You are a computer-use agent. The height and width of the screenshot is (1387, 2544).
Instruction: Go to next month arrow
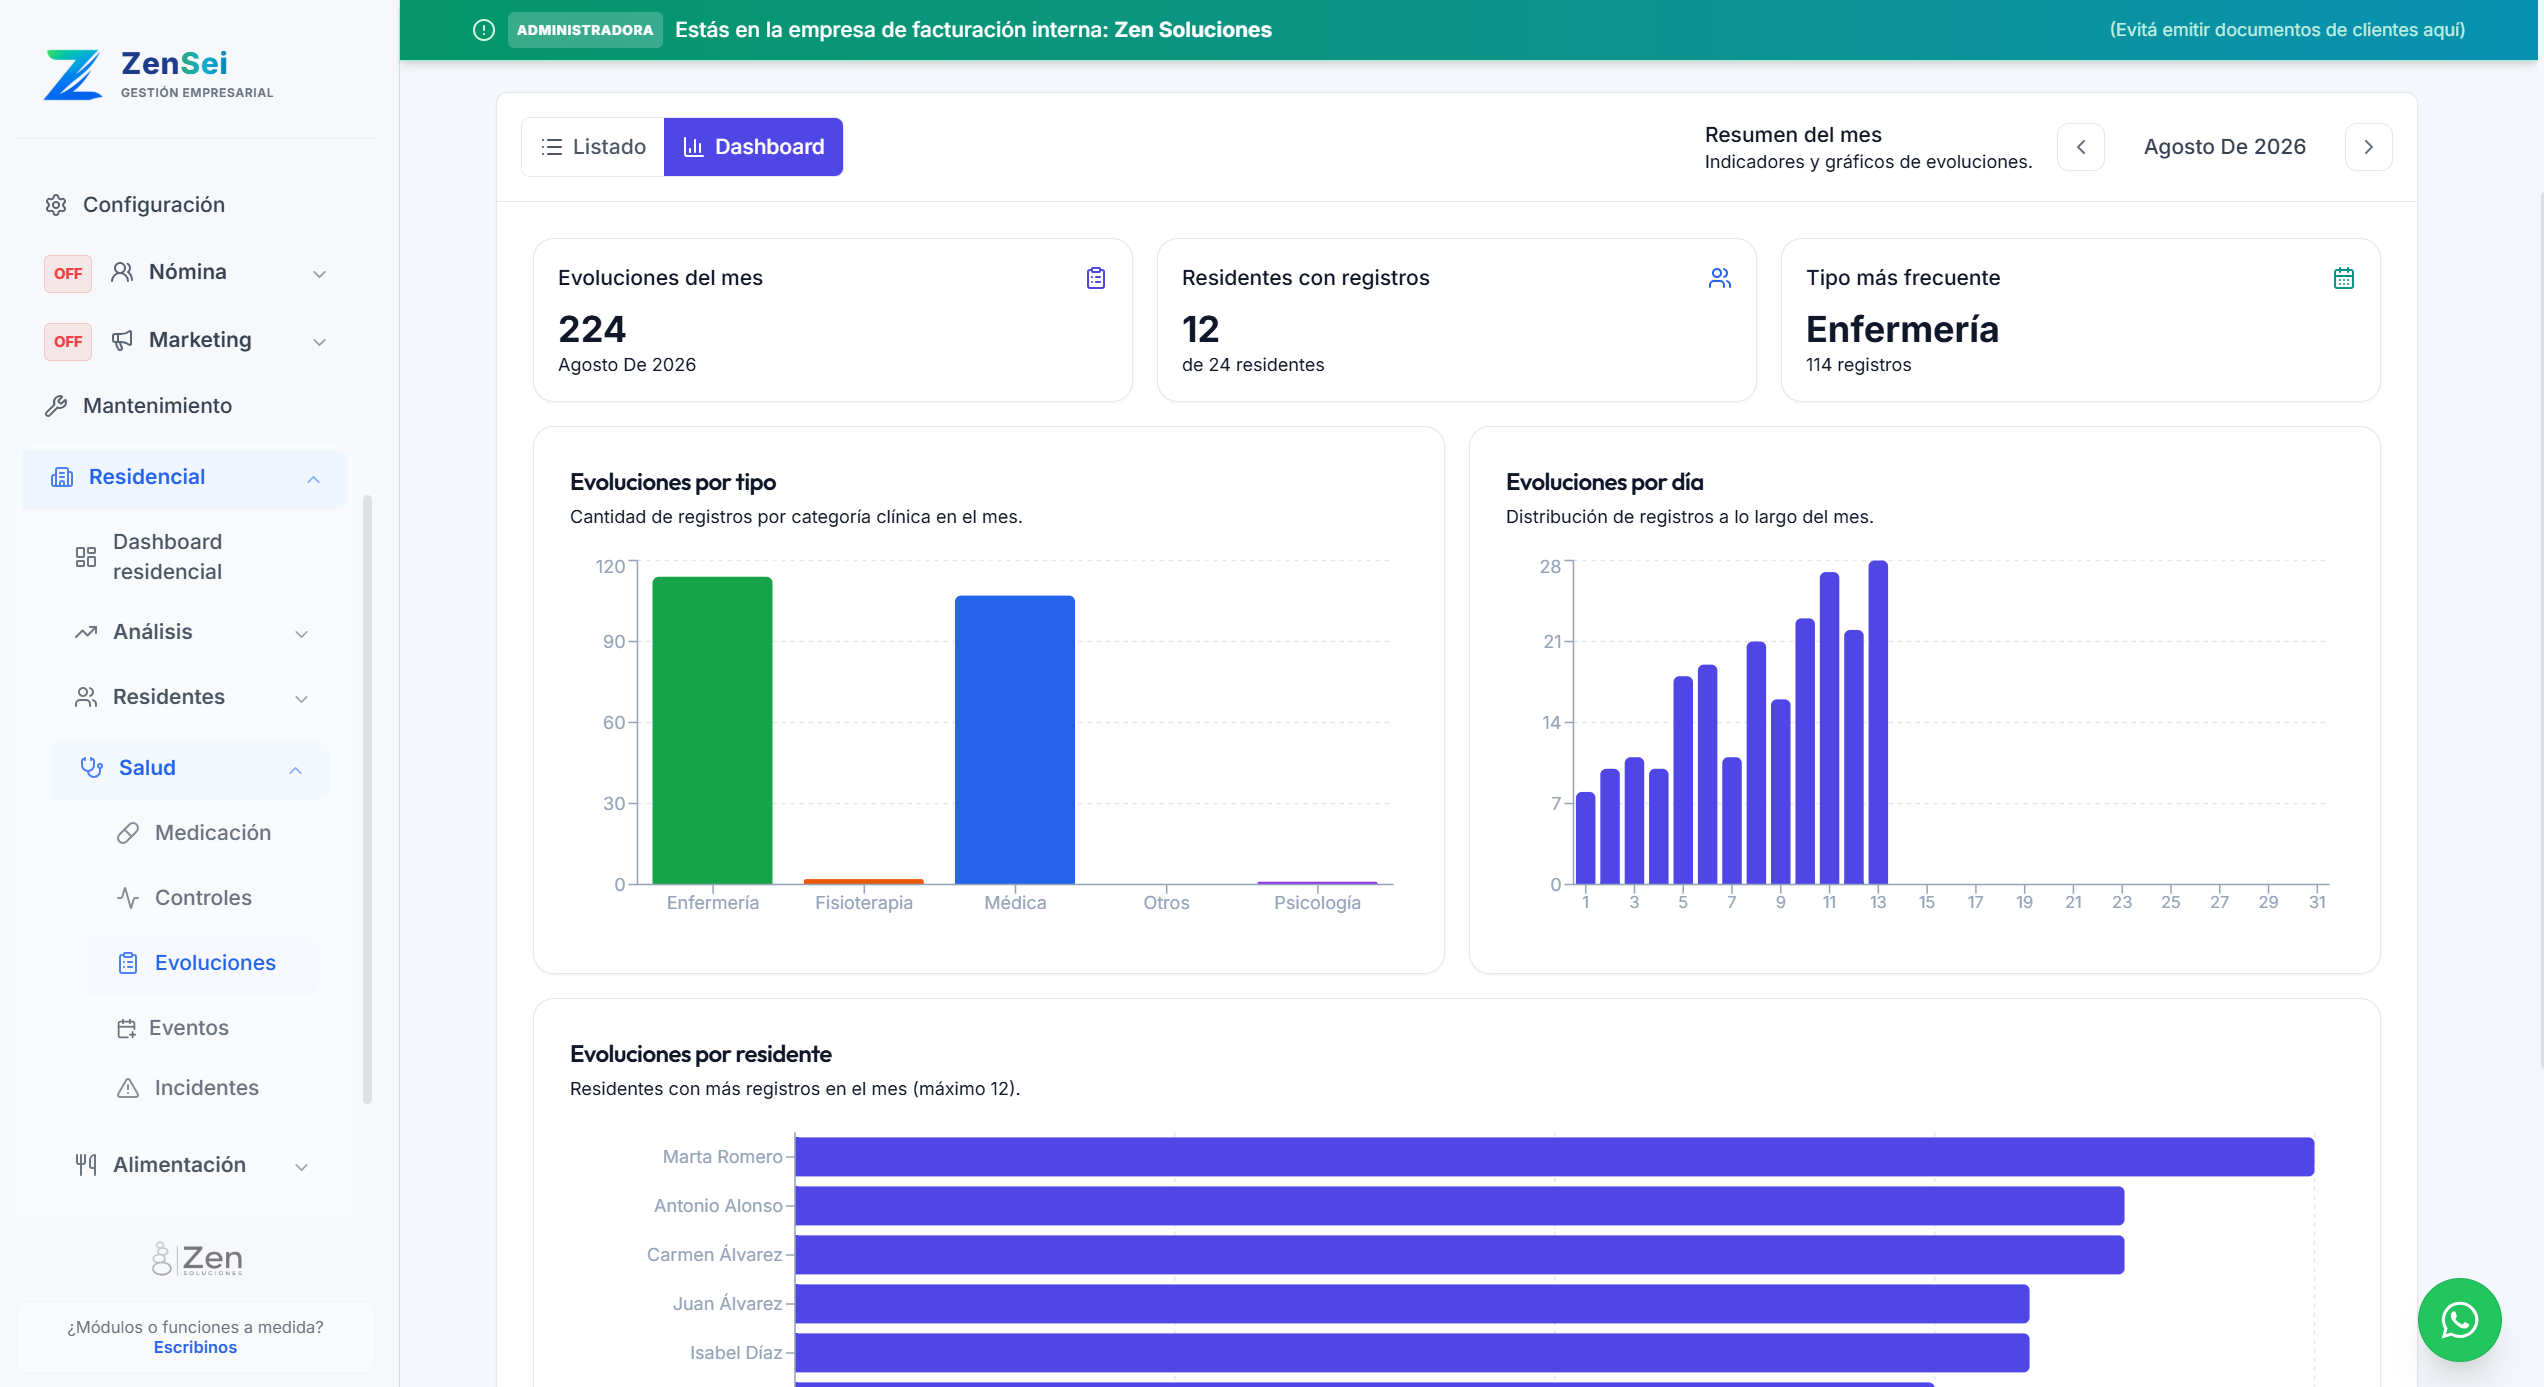2369,147
